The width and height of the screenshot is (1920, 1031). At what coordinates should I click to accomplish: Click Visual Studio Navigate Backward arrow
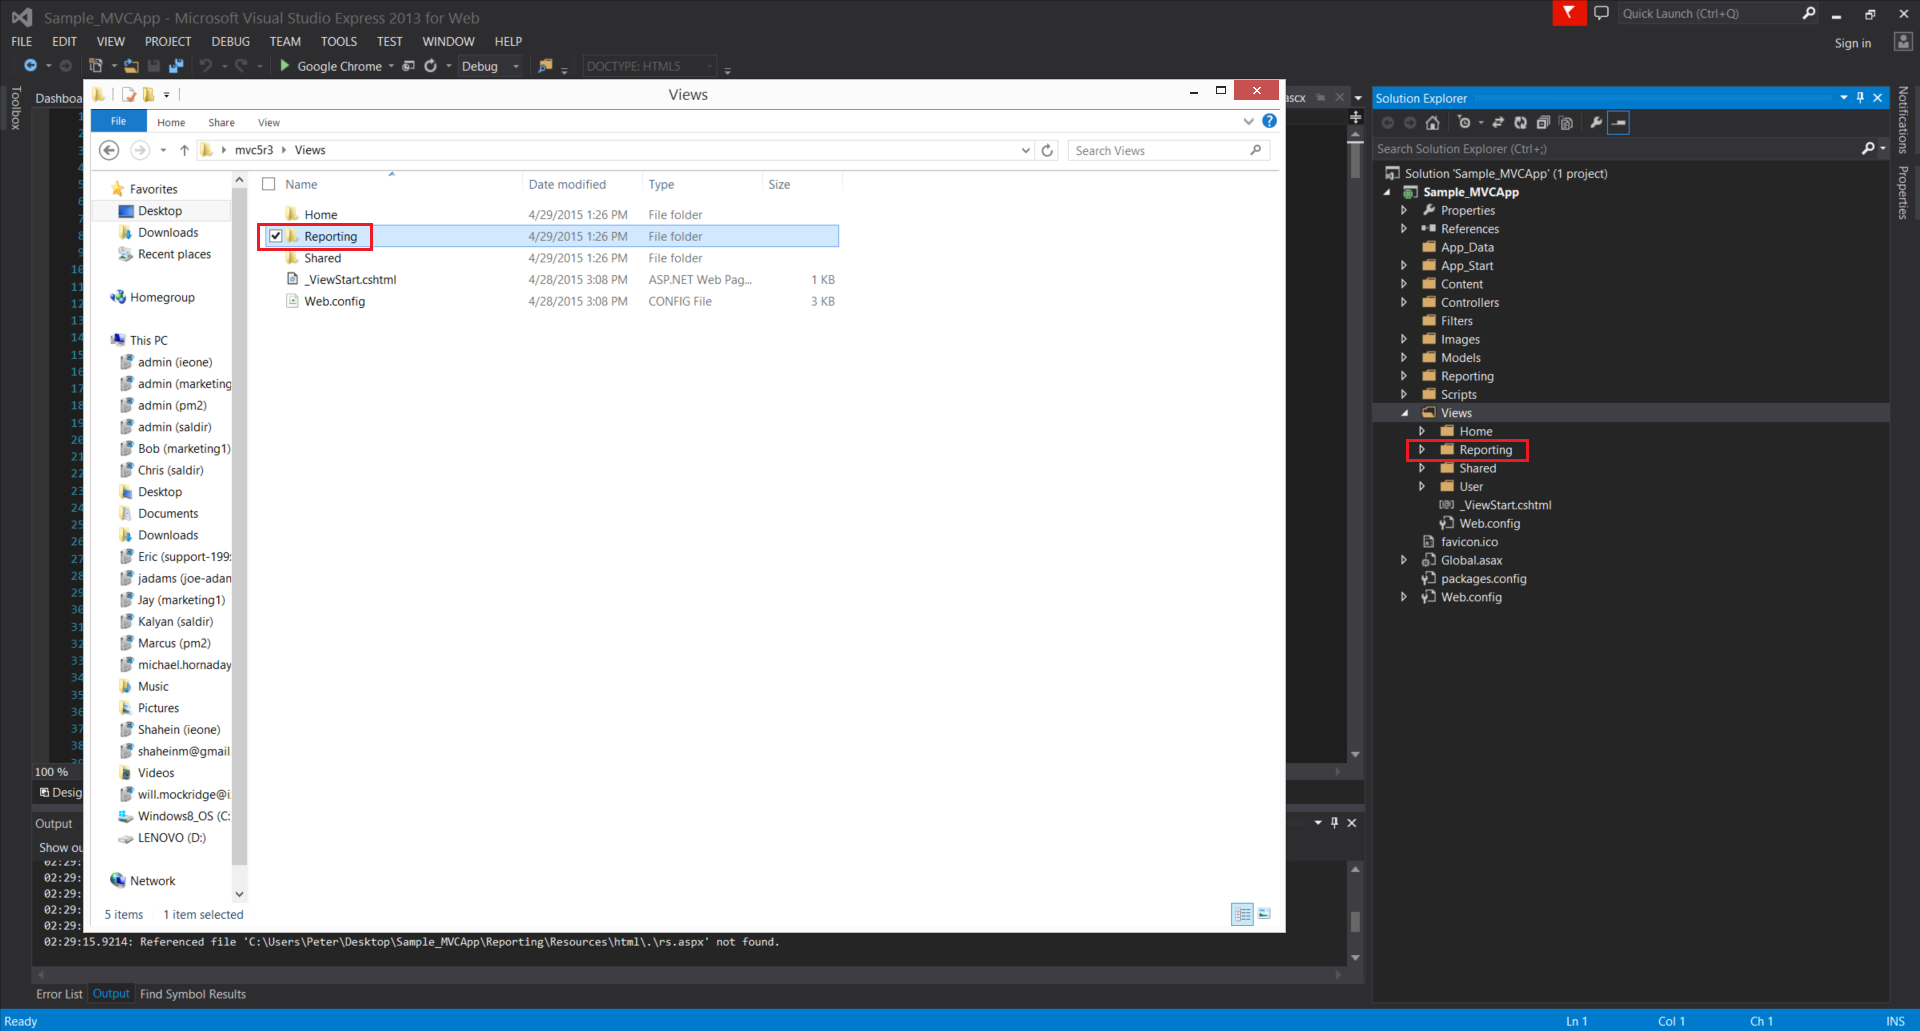[30, 66]
